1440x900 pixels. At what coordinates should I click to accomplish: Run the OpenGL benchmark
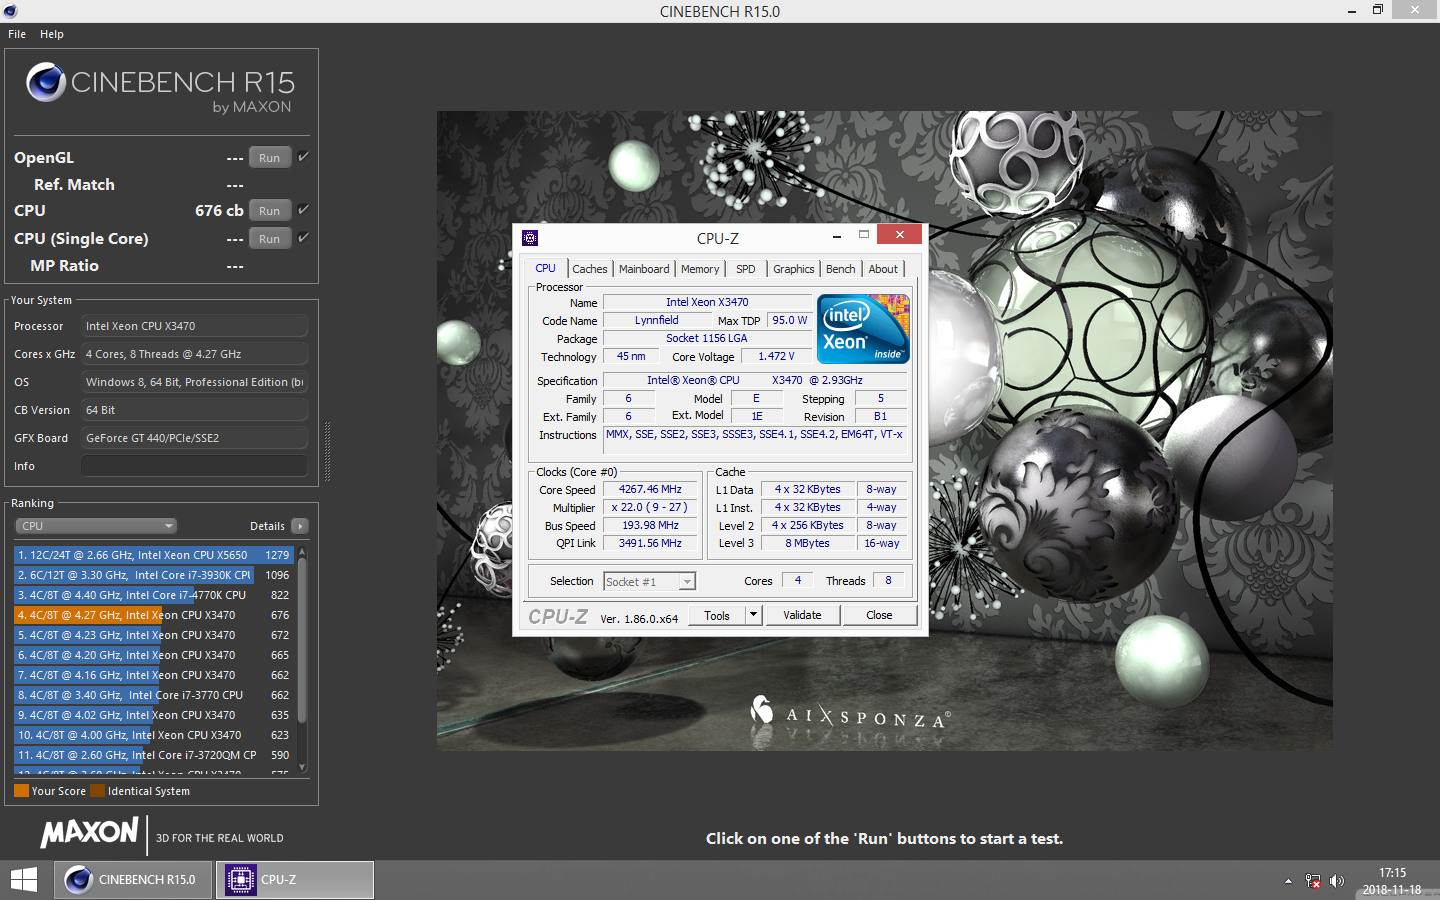[x=270, y=157]
